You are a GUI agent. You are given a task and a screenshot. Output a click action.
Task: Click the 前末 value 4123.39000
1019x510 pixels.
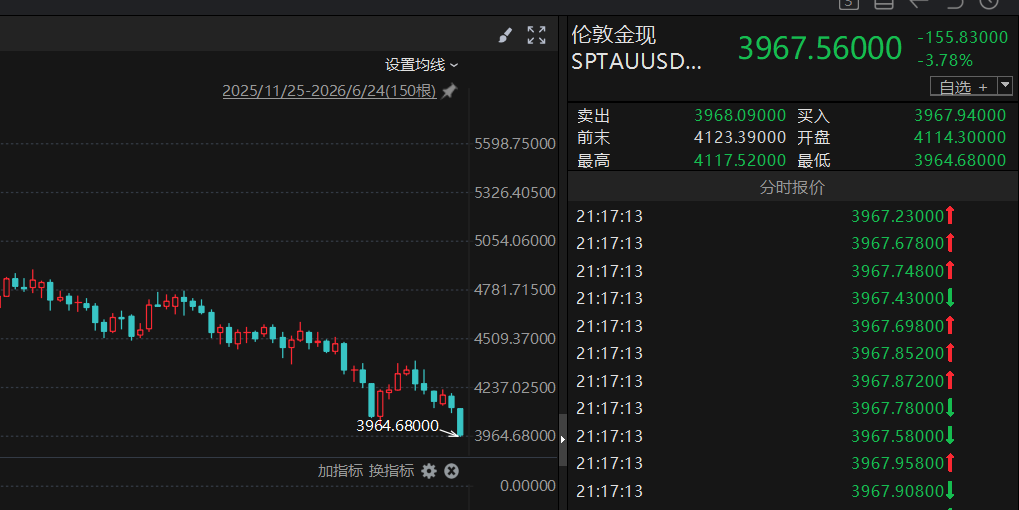pyautogui.click(x=740, y=138)
